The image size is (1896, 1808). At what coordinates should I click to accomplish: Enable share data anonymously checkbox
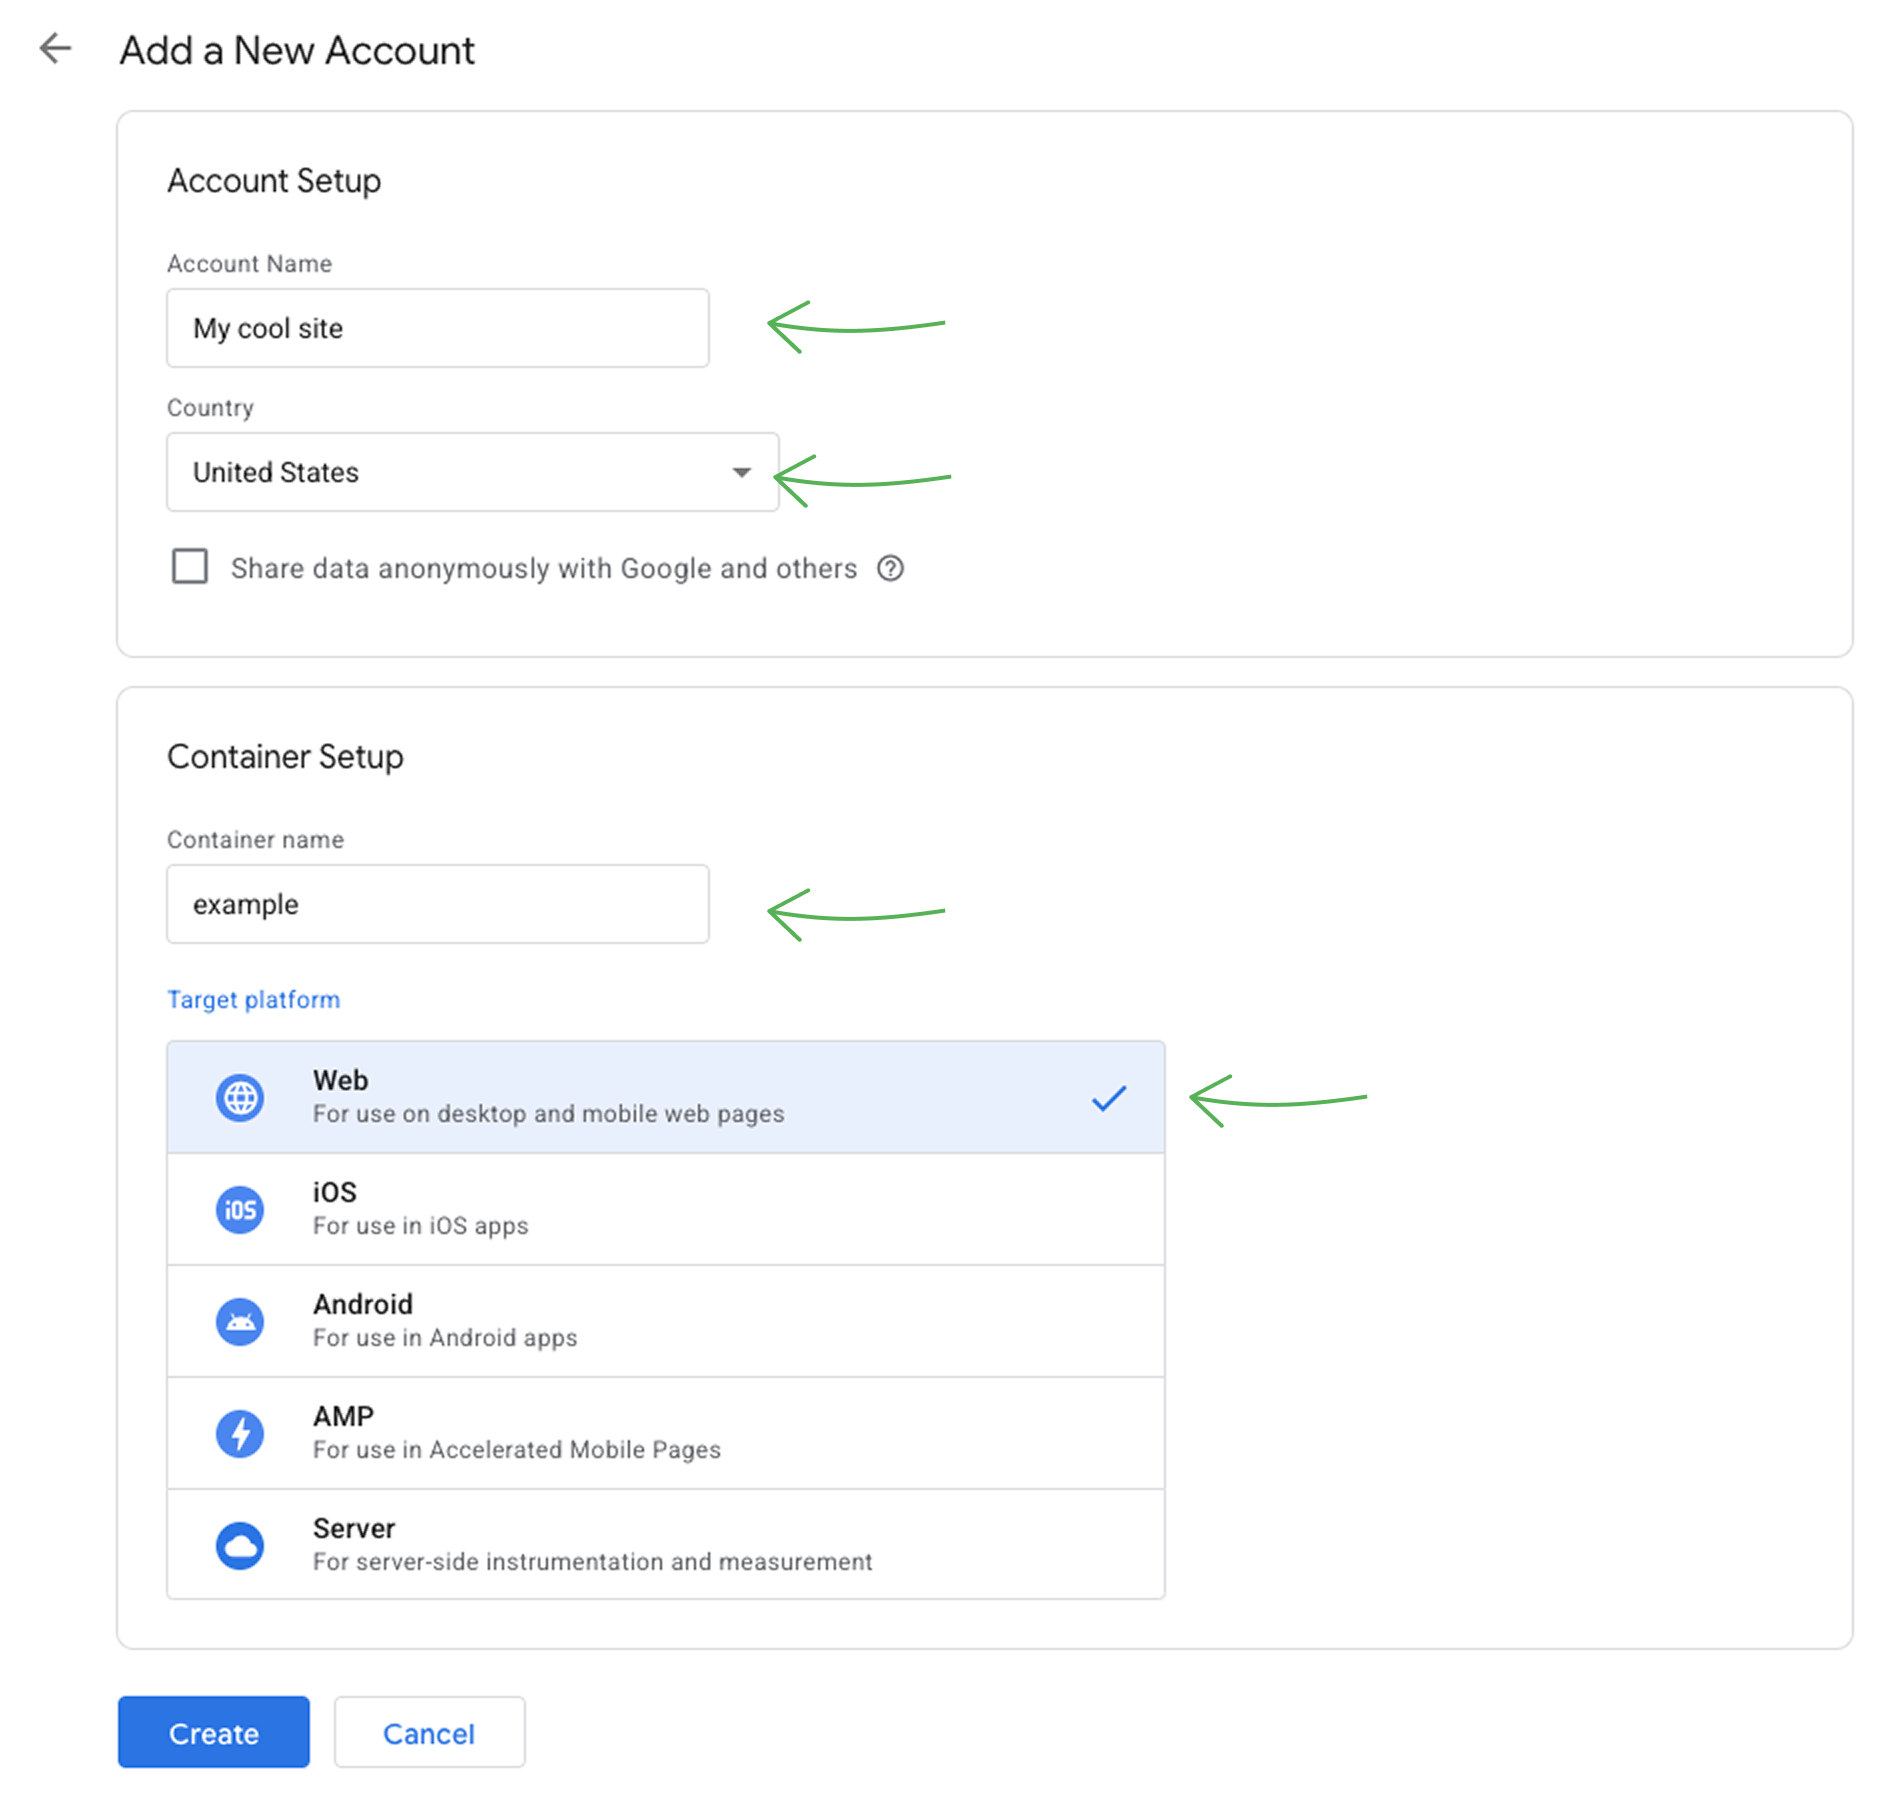pos(190,566)
